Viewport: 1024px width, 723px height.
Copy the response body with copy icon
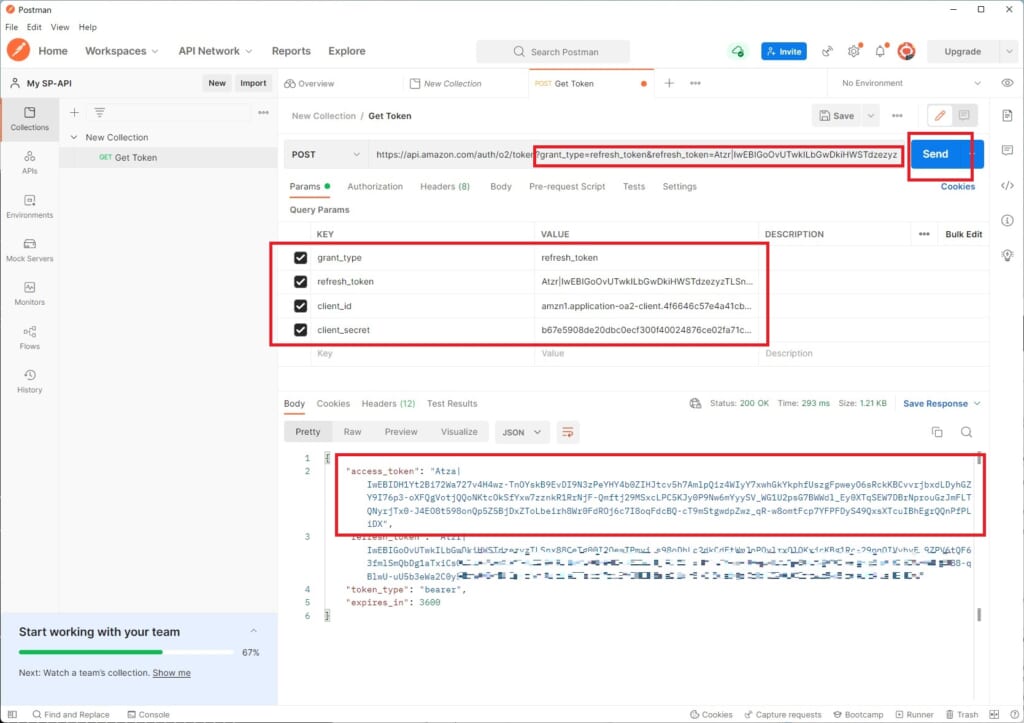click(936, 432)
